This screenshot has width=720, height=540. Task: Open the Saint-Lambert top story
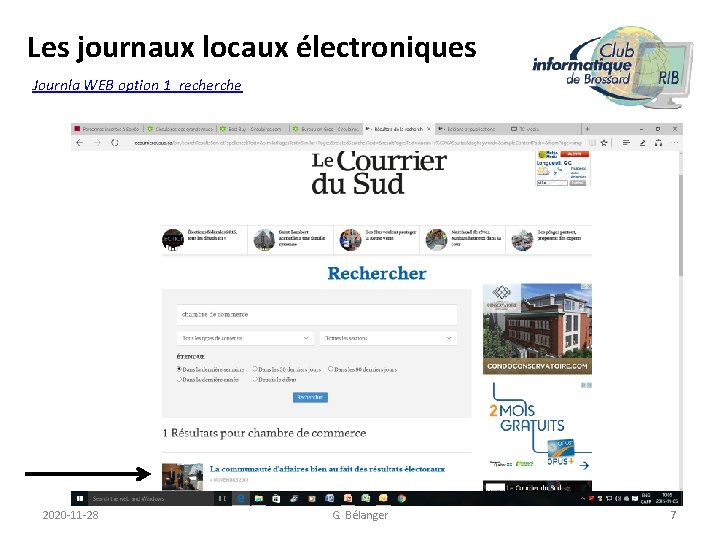[290, 239]
